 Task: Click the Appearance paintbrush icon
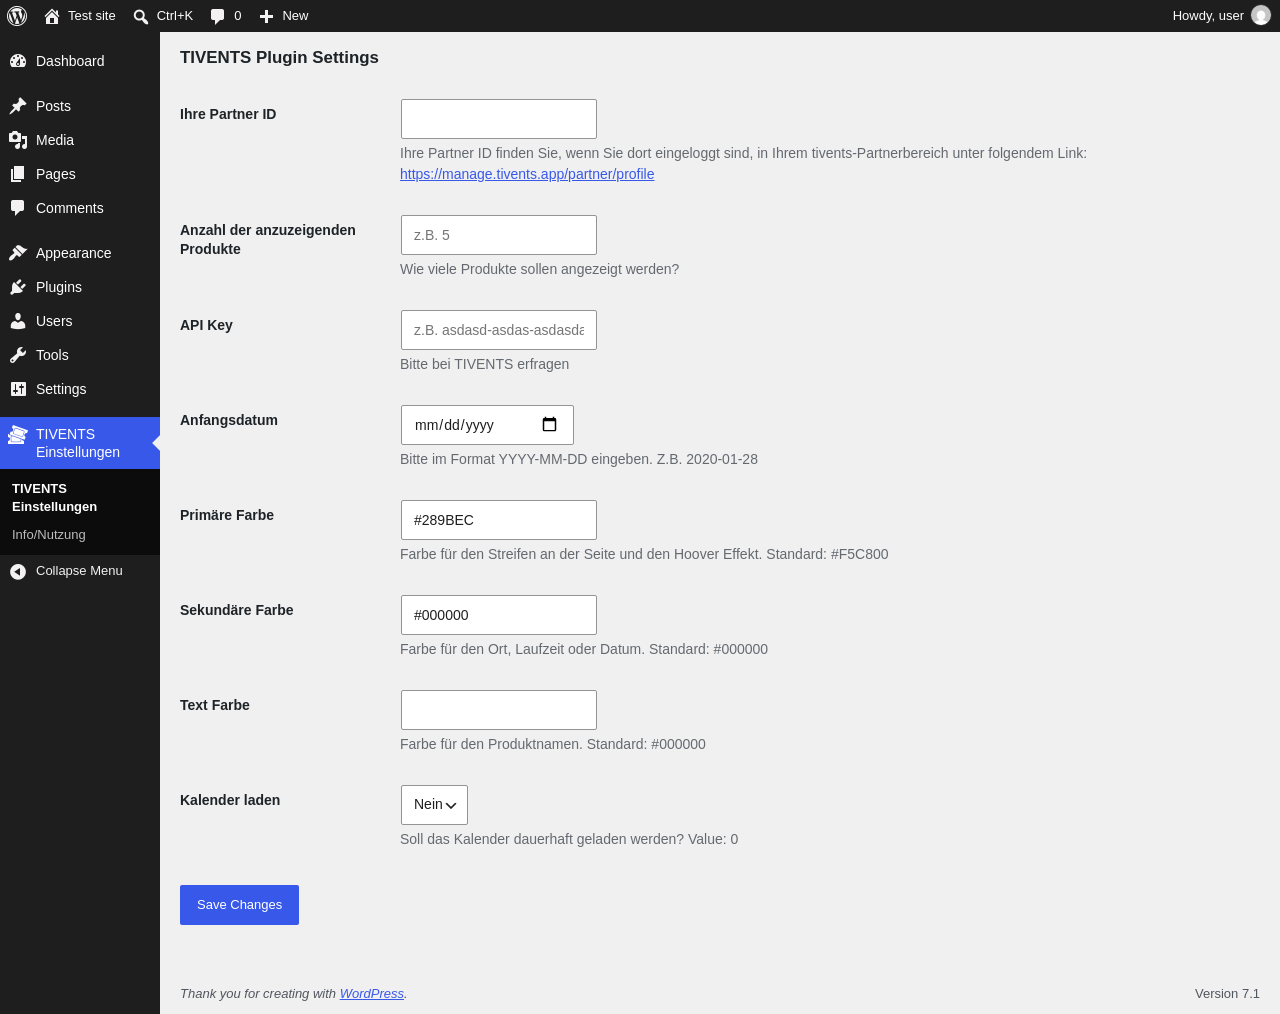click(18, 253)
